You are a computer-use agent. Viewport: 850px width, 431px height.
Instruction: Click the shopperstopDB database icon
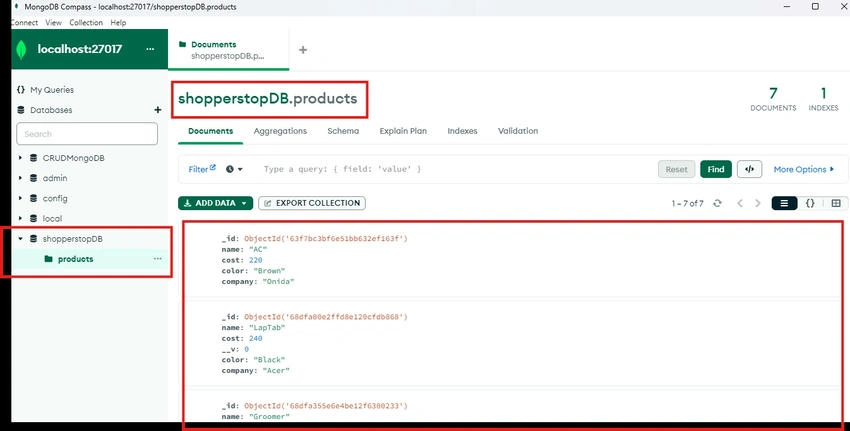(x=34, y=239)
